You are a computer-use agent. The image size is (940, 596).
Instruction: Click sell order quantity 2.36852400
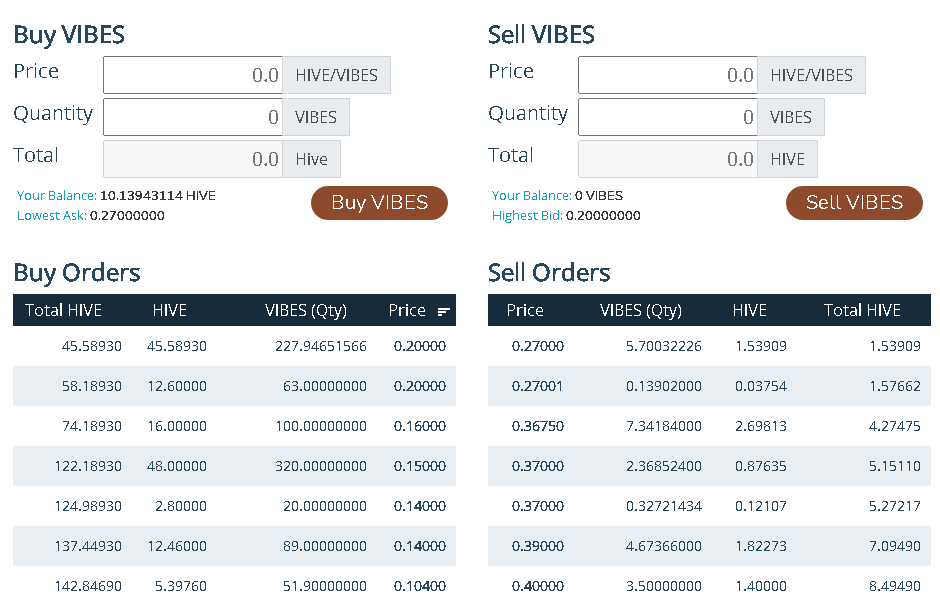664,466
